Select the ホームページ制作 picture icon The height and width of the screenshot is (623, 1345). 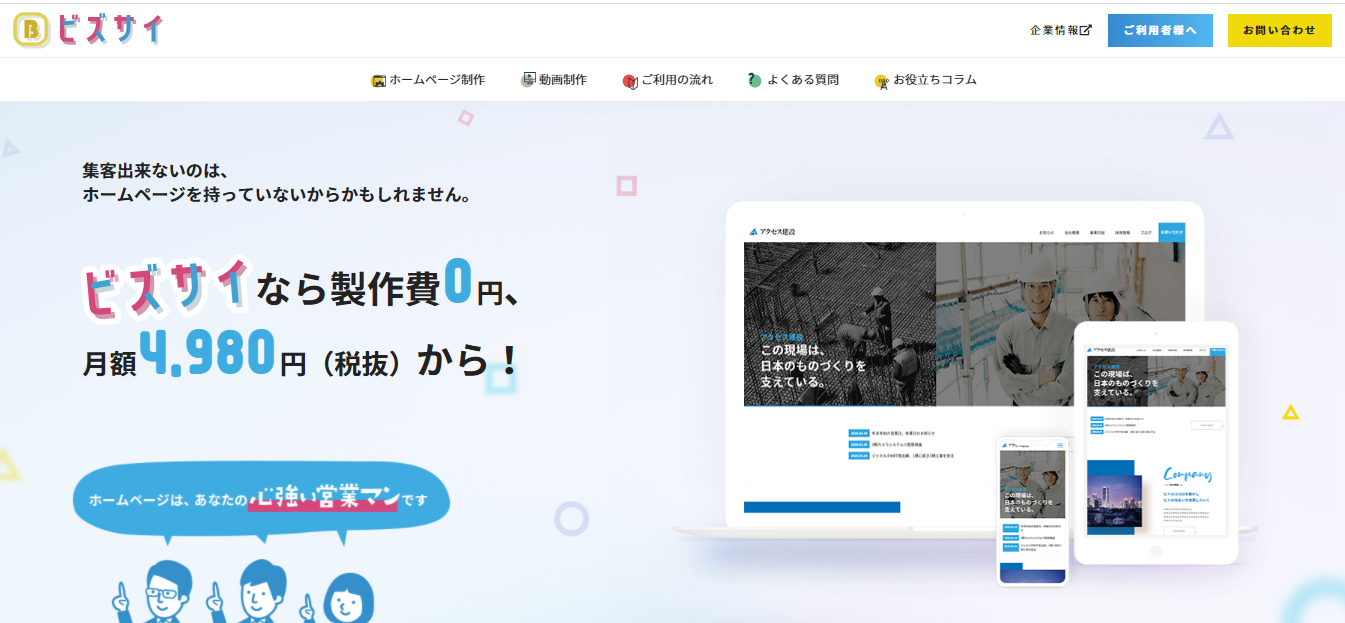[x=378, y=79]
